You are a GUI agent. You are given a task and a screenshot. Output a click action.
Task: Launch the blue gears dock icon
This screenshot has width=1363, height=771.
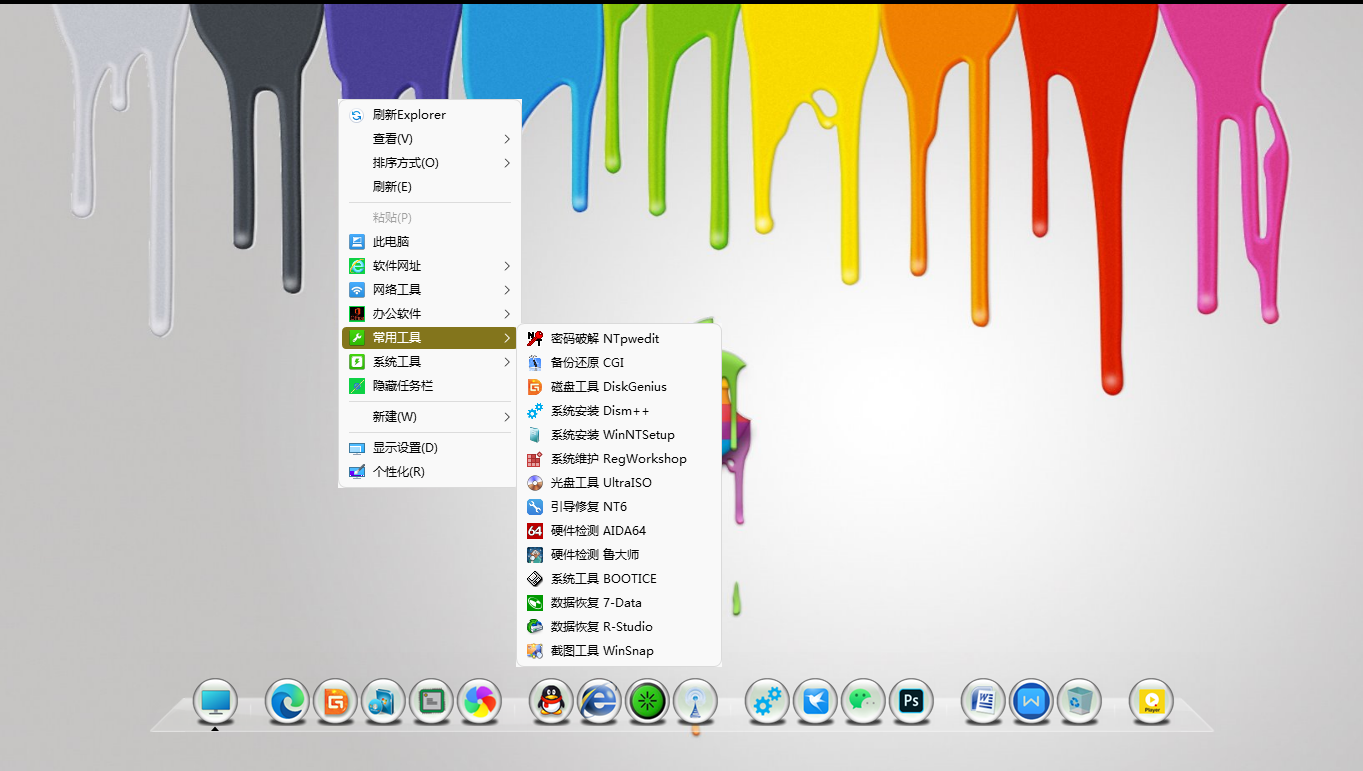click(x=767, y=701)
